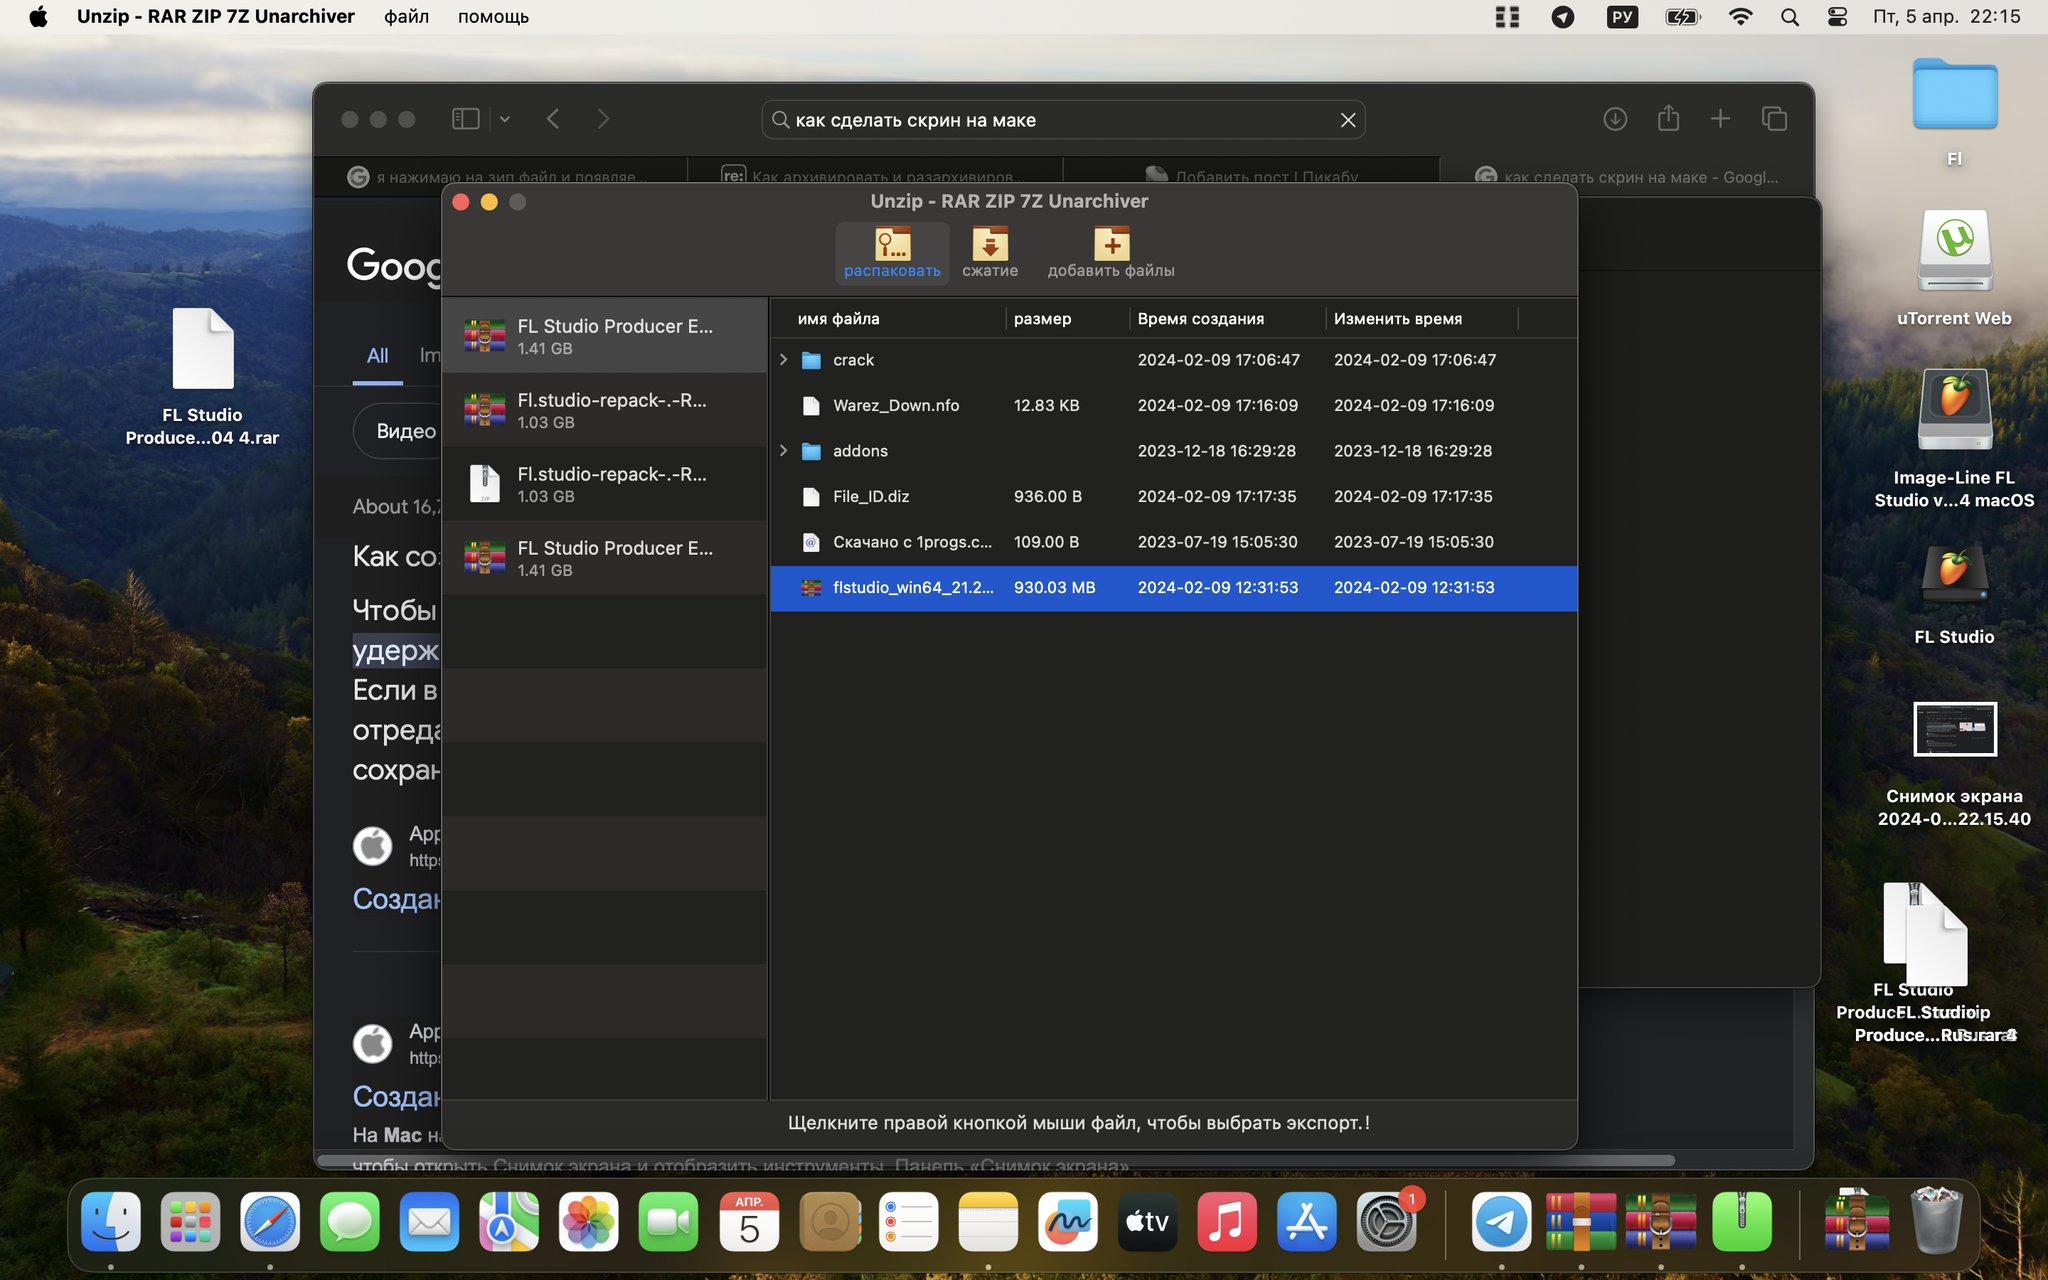Open the файл menu in menu bar
Screen dimensions: 2048x1280
pos(406,17)
